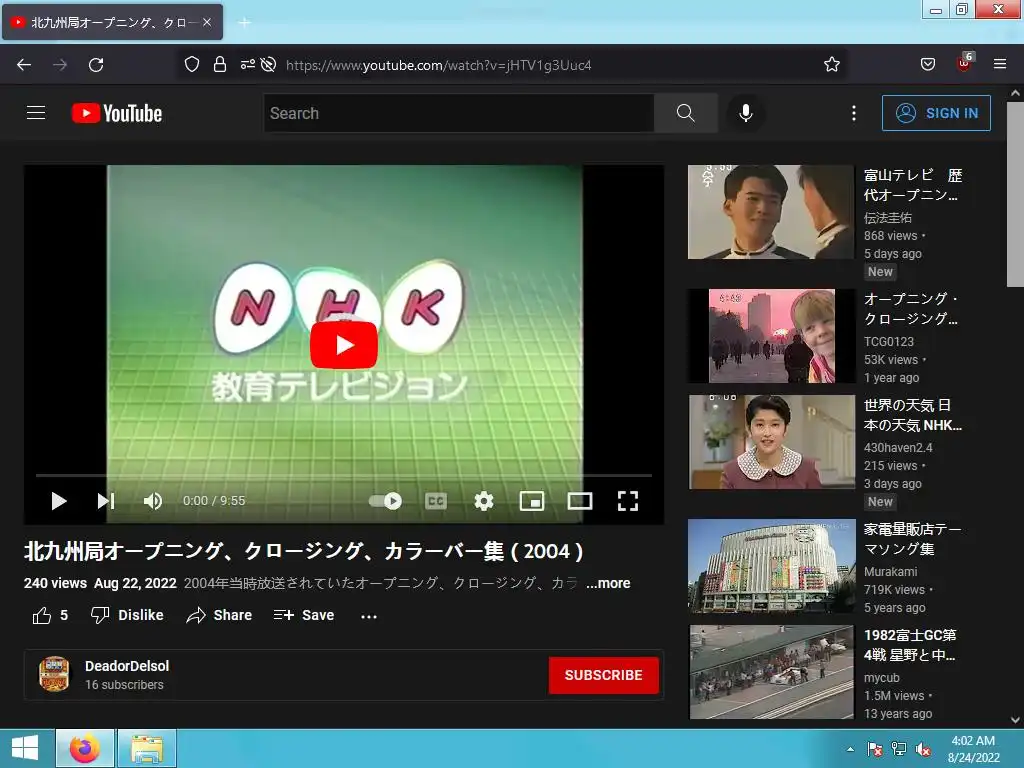
Task: Bookmark this page with the star icon
Action: pyautogui.click(x=831, y=64)
